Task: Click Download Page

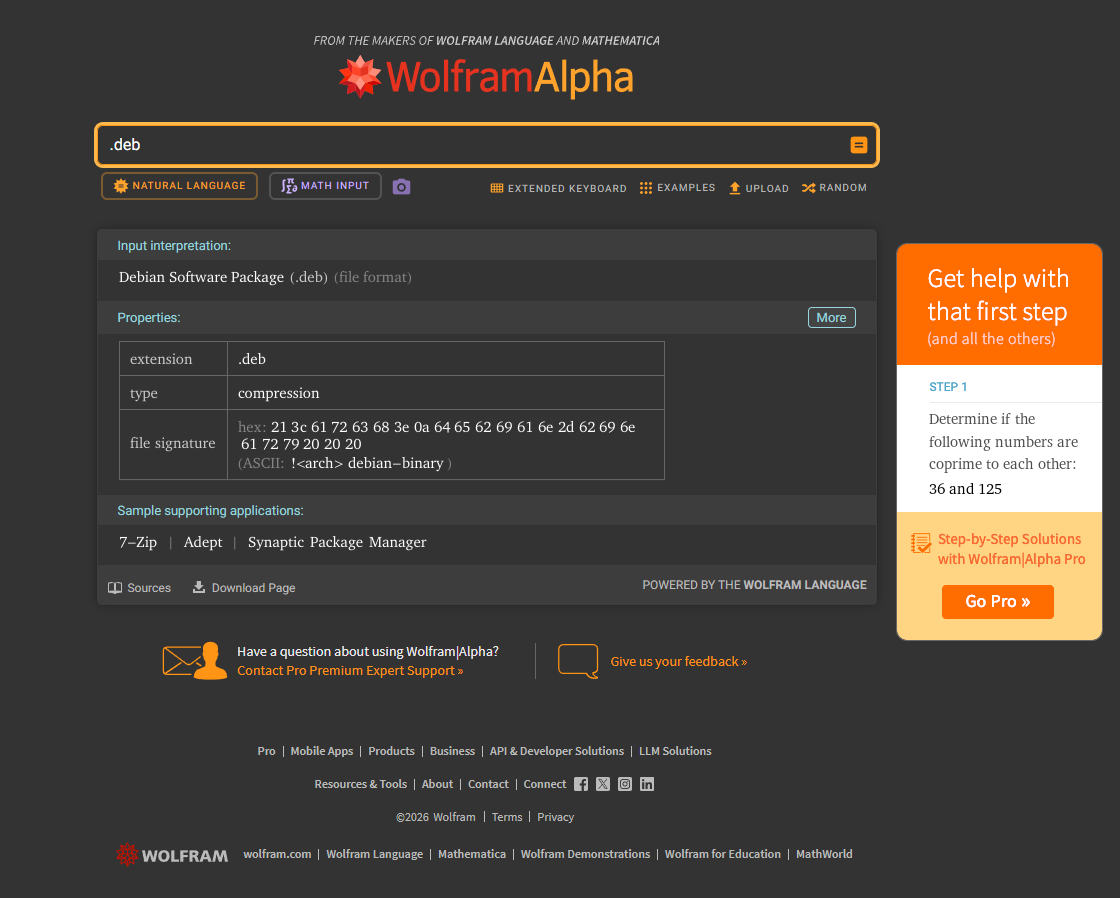Action: coord(244,588)
